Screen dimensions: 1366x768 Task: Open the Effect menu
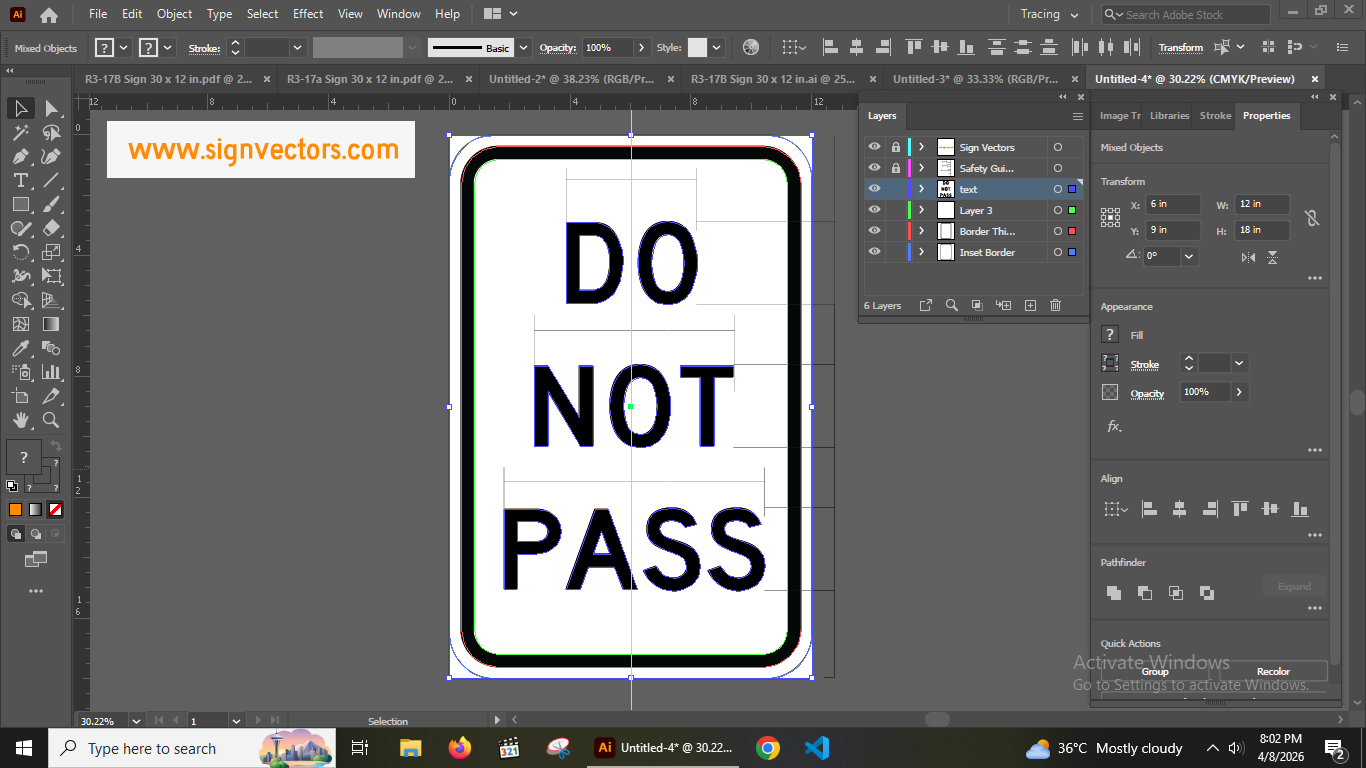tap(307, 14)
